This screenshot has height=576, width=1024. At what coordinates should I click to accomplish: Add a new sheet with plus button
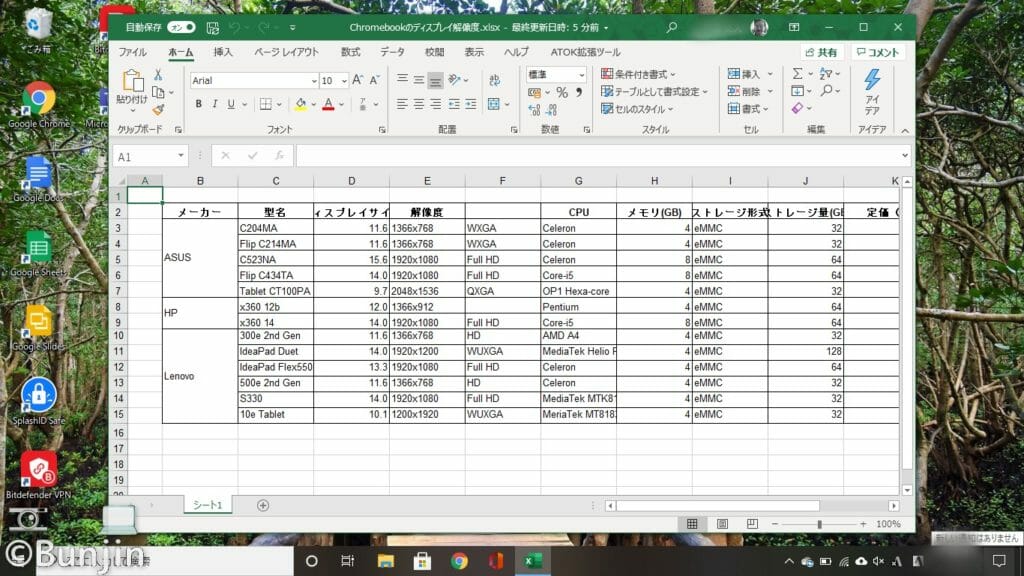[x=263, y=505]
